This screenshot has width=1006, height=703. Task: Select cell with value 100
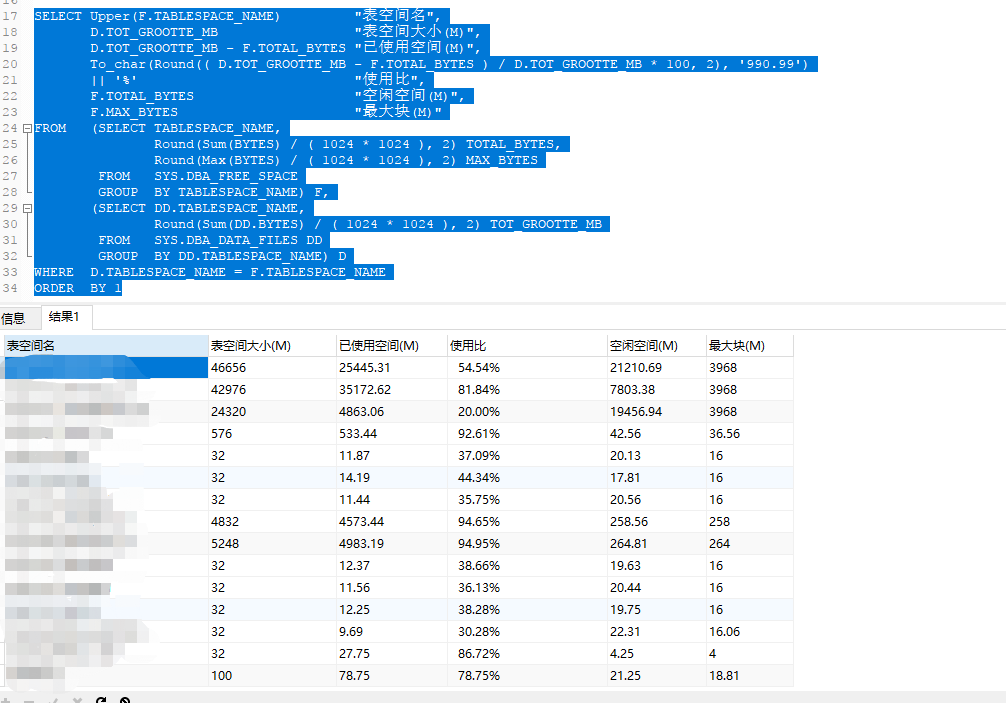click(x=272, y=675)
